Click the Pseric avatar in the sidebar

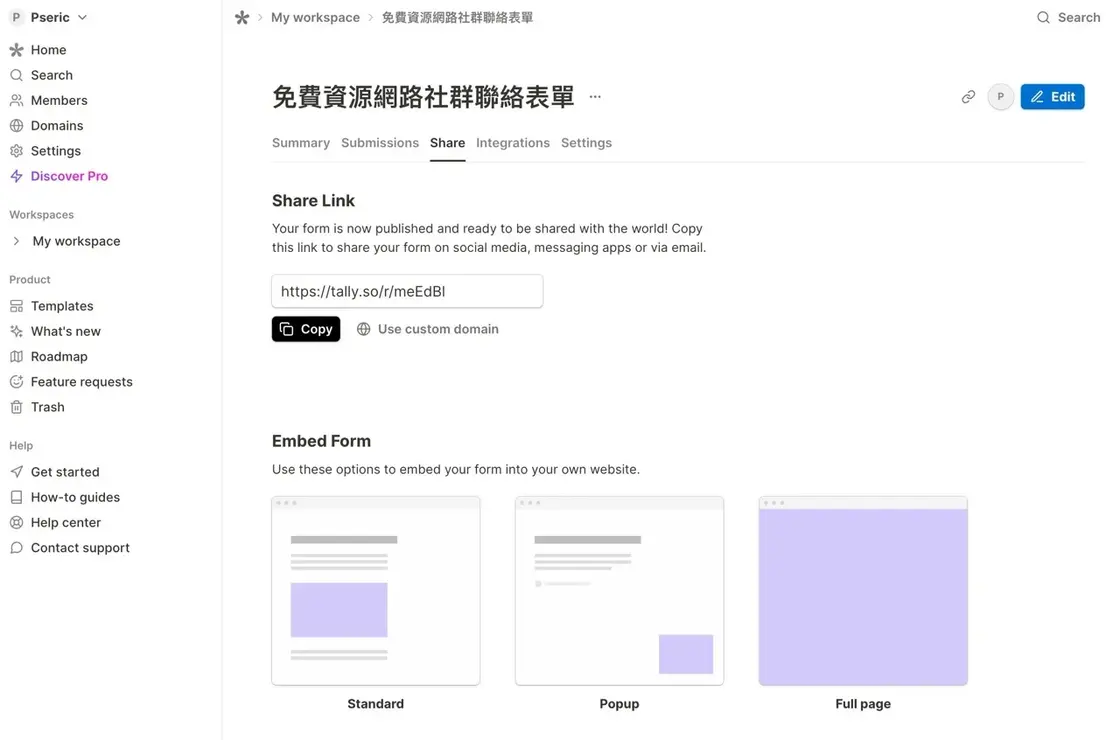pos(16,17)
